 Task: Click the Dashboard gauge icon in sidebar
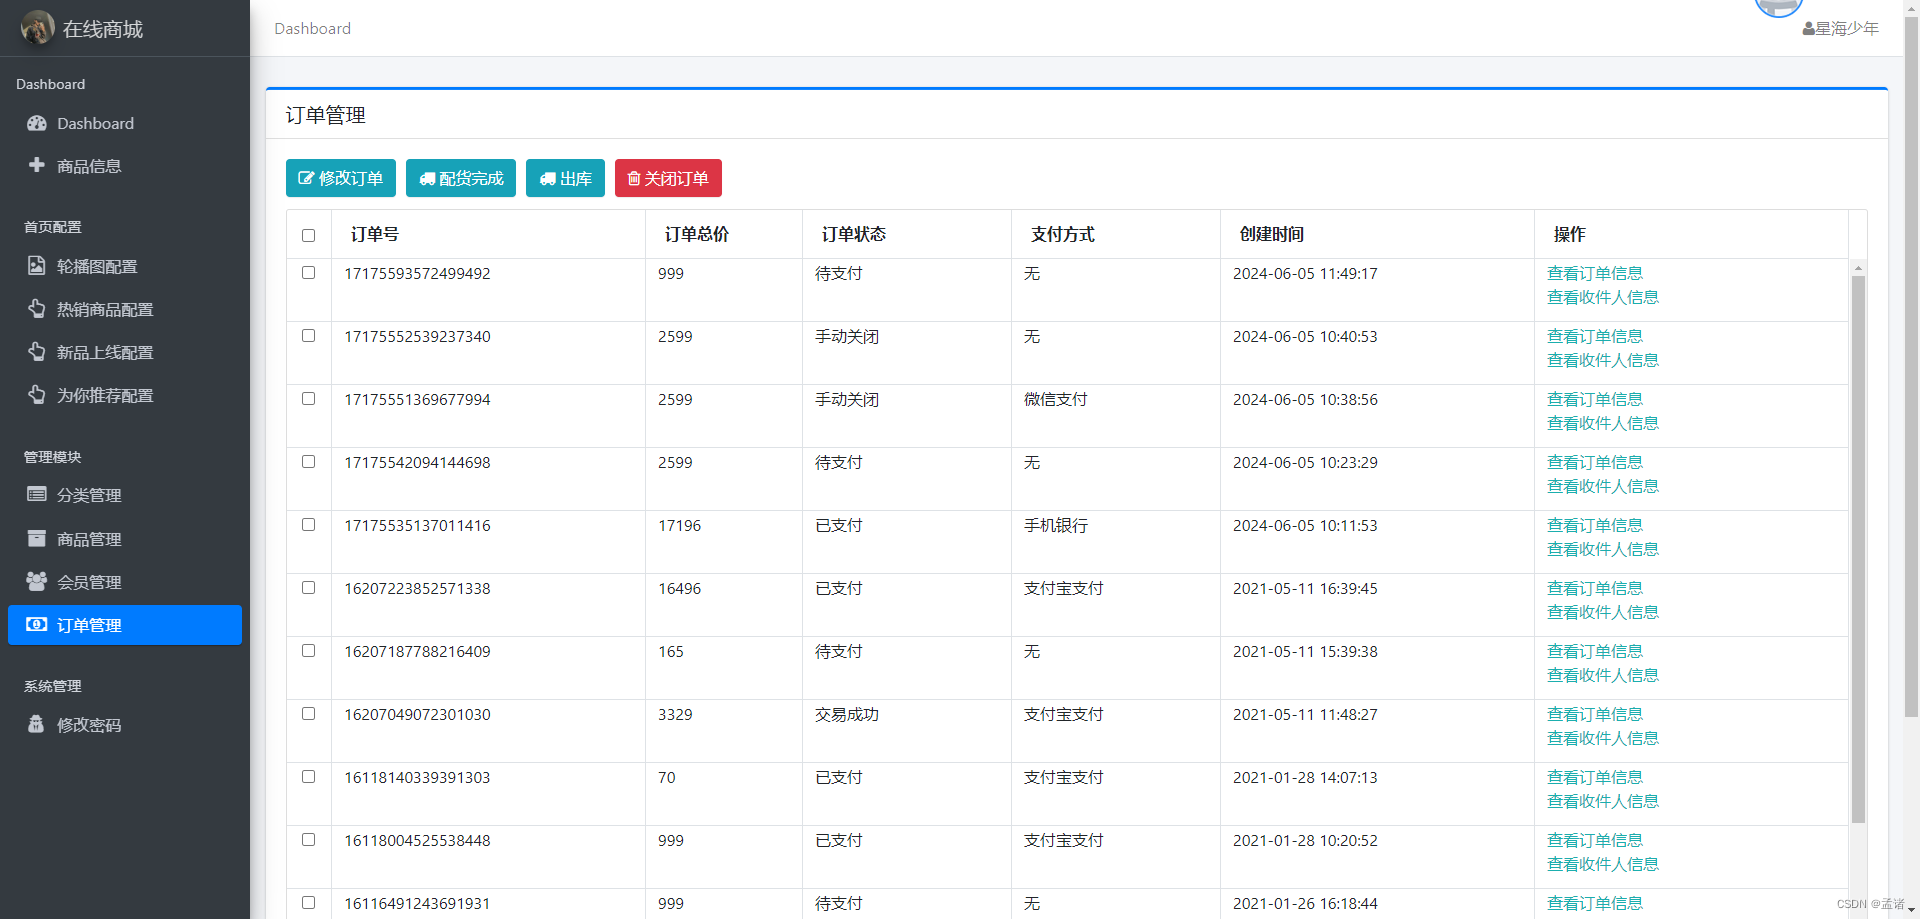click(37, 123)
